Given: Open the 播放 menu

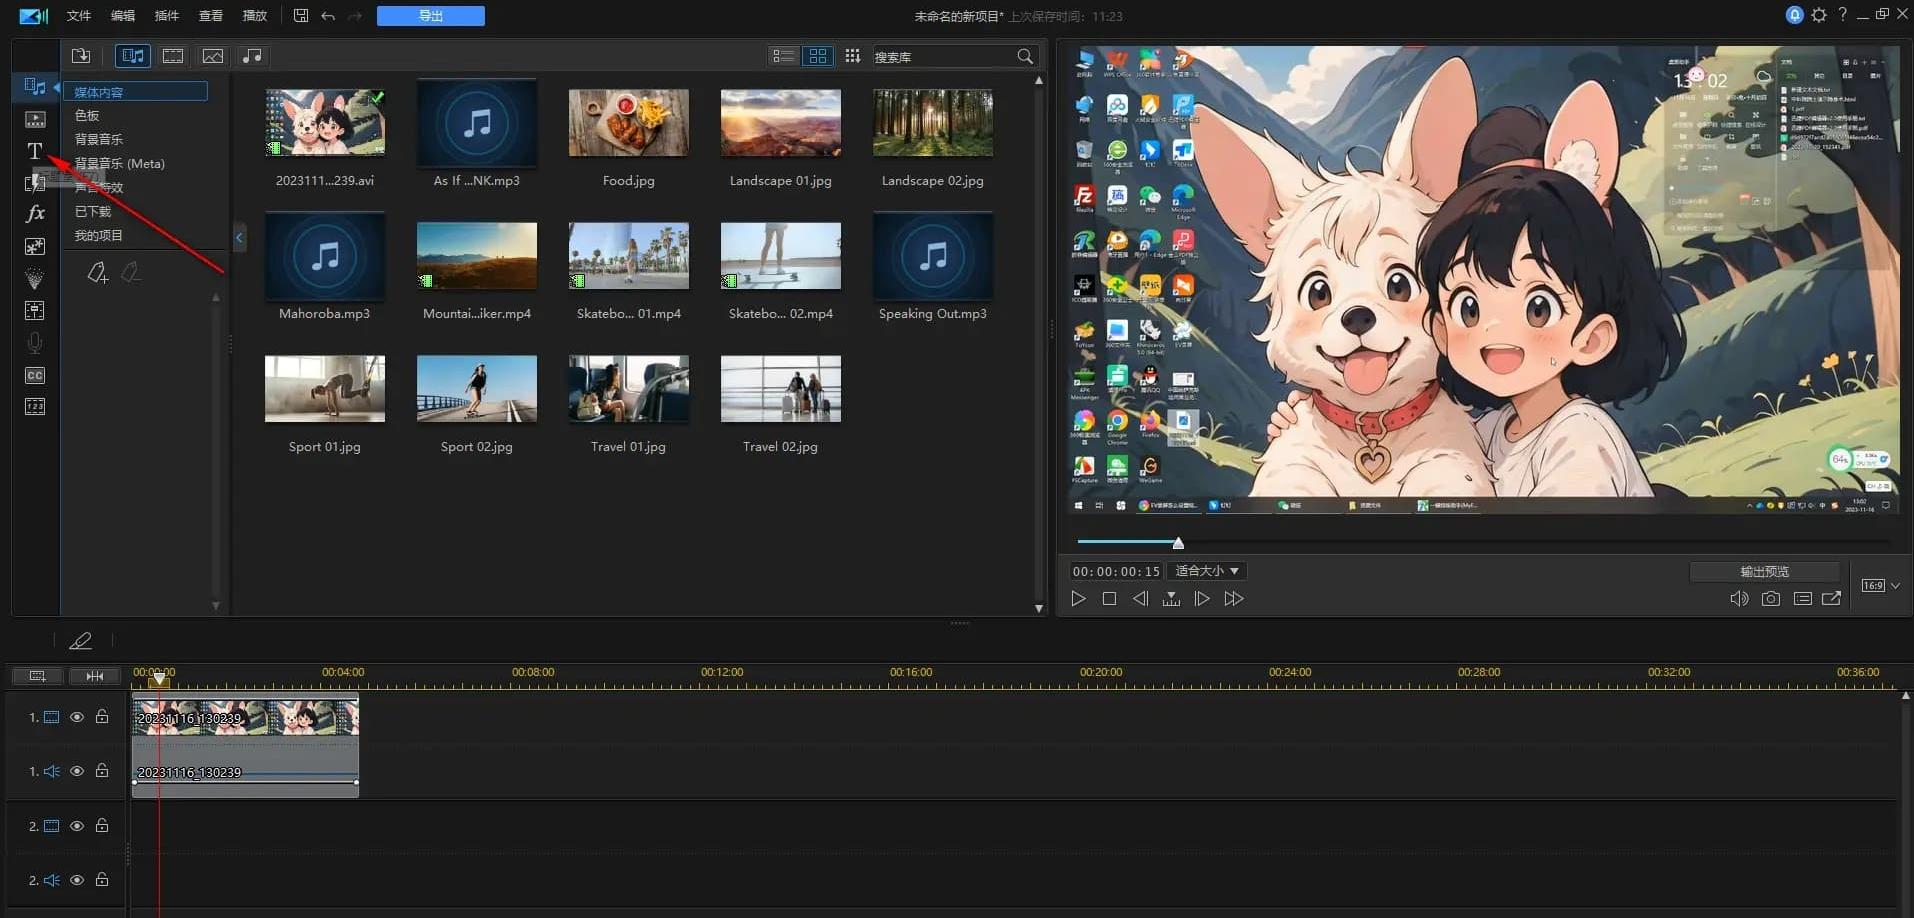Looking at the screenshot, I should point(255,16).
